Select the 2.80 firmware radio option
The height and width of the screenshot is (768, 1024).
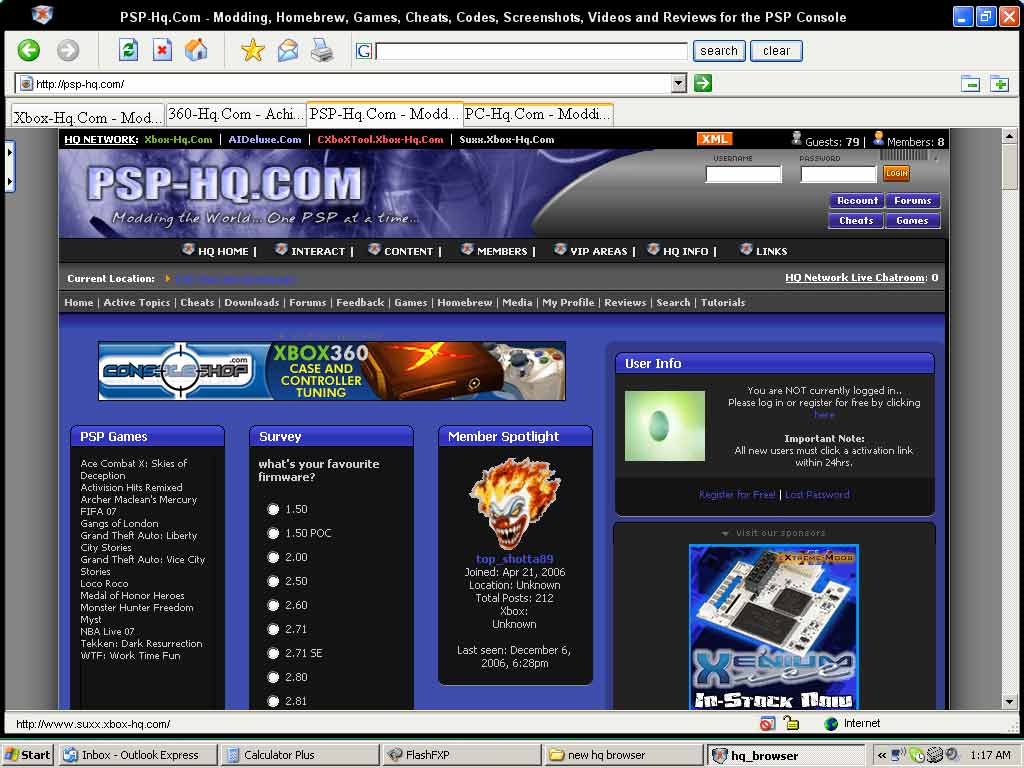(x=273, y=677)
